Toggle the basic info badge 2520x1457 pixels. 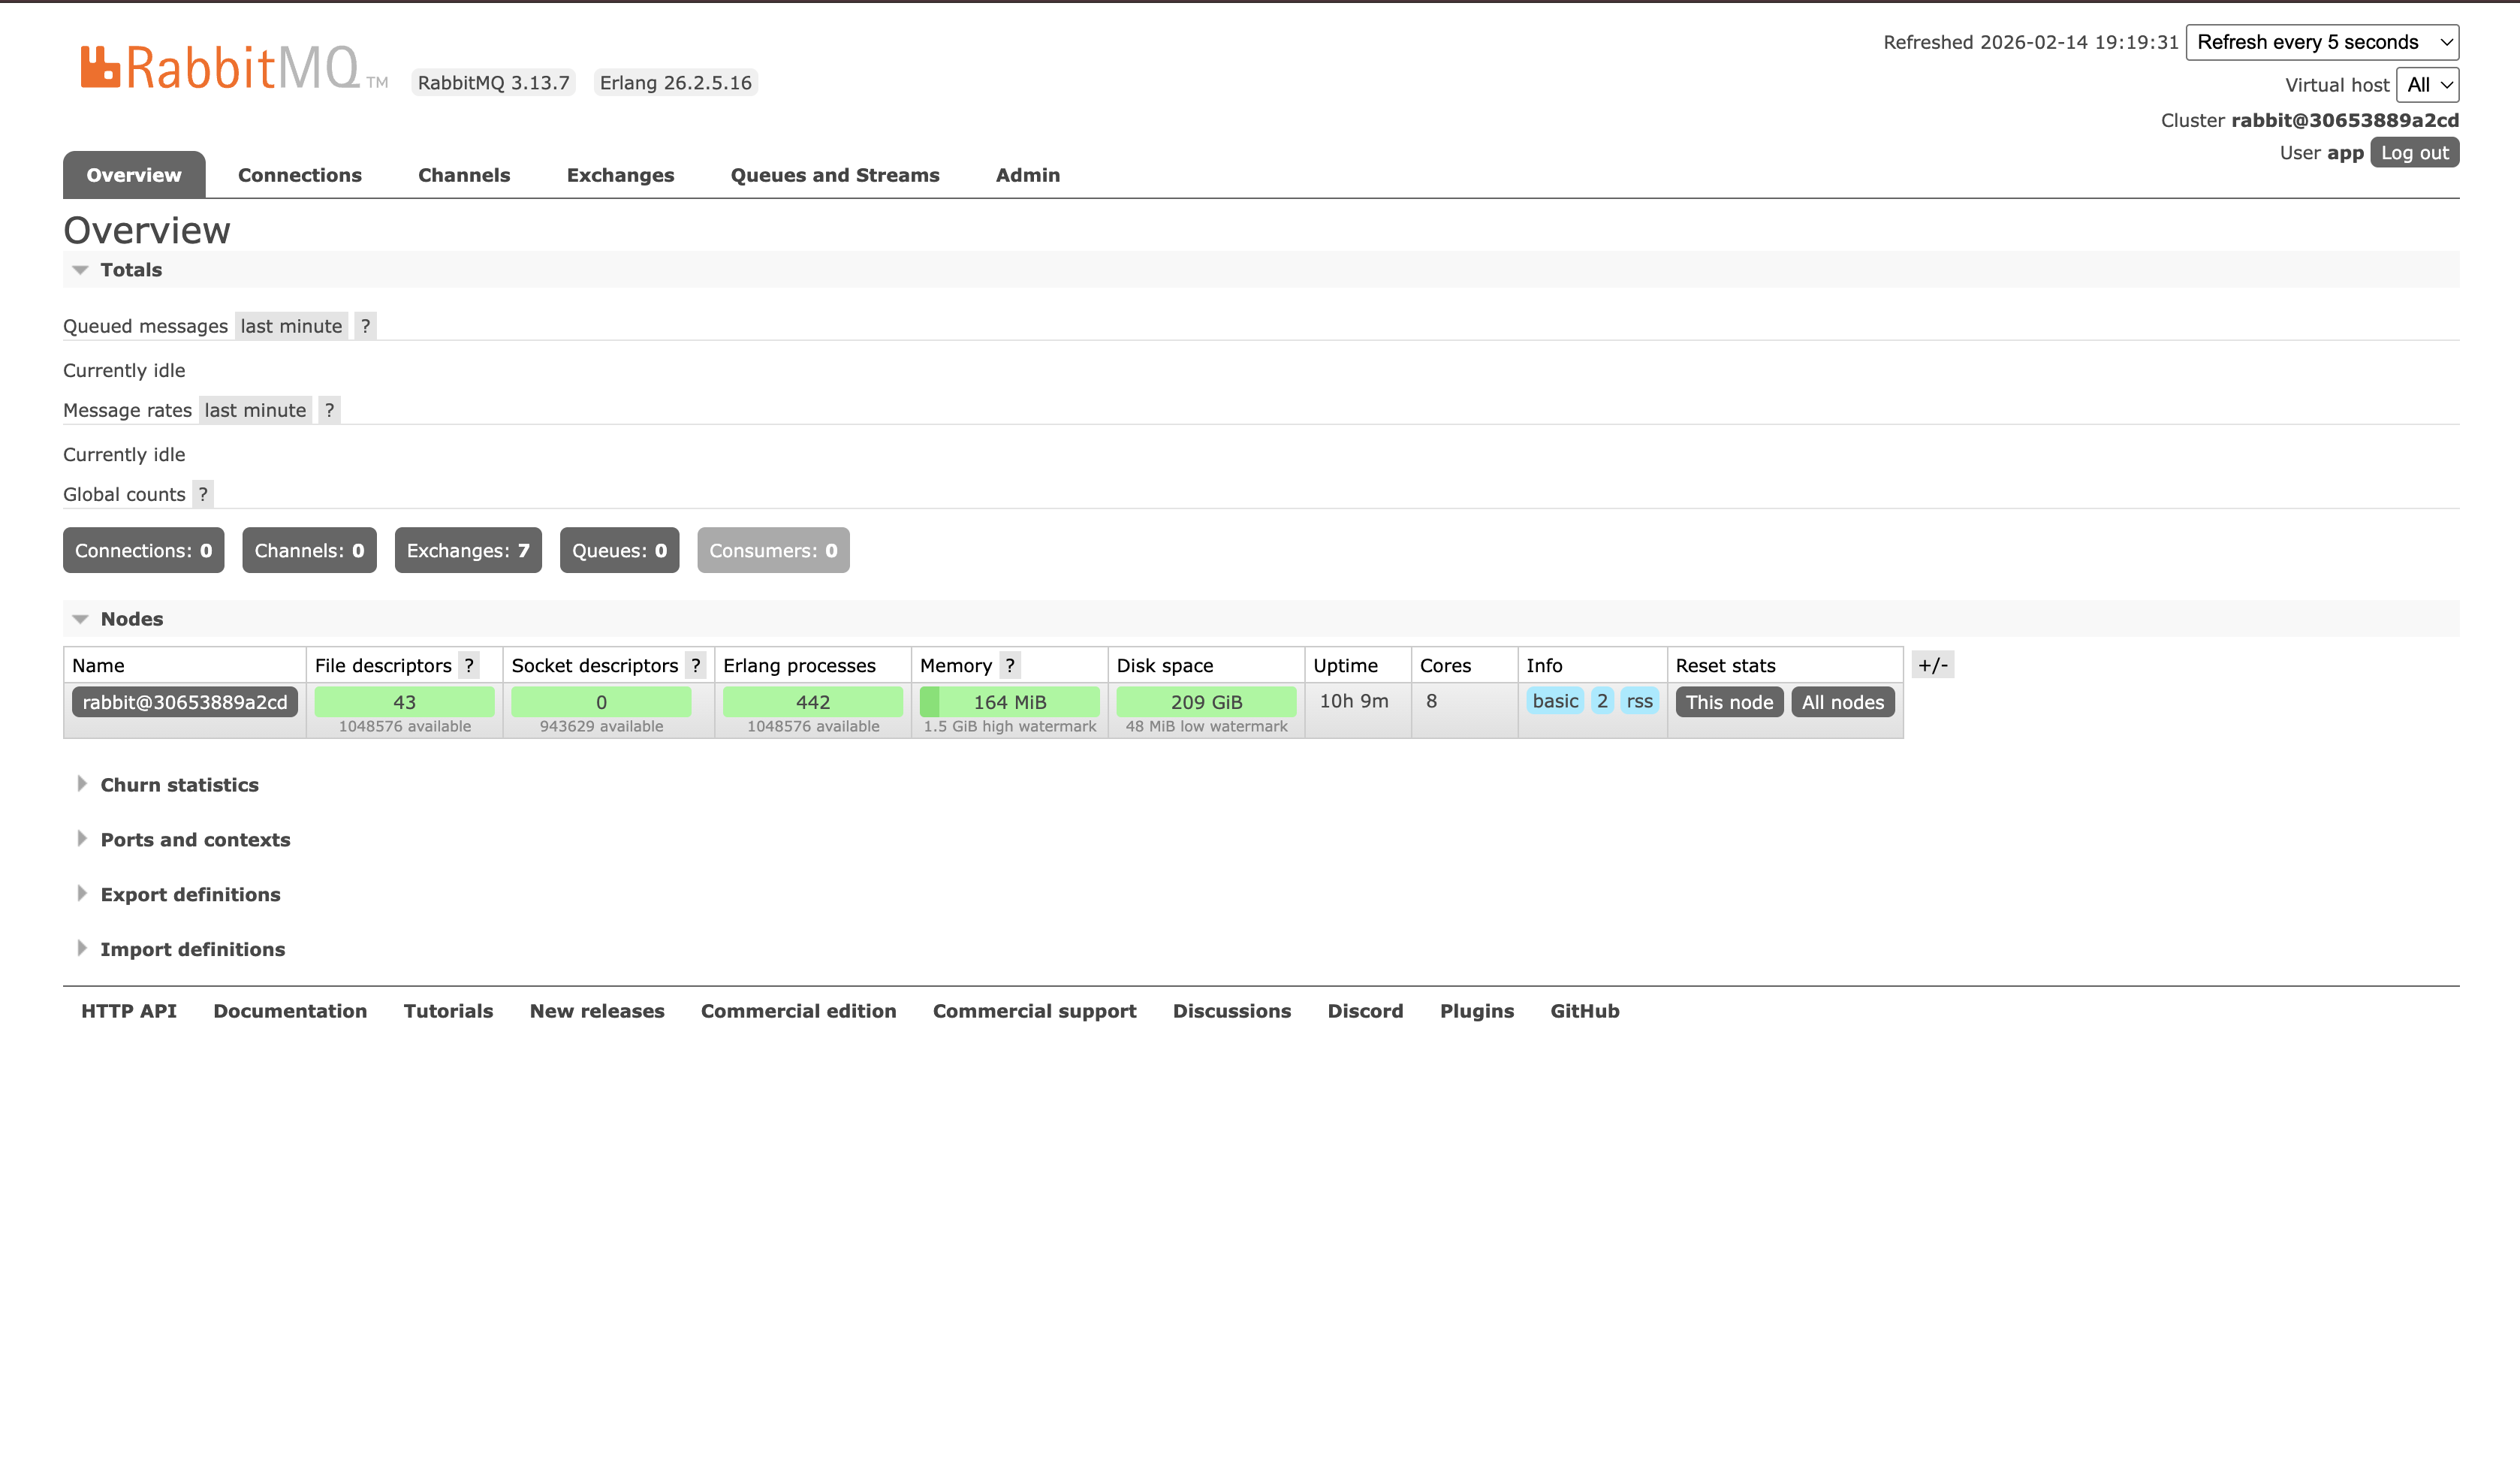pyautogui.click(x=1555, y=701)
